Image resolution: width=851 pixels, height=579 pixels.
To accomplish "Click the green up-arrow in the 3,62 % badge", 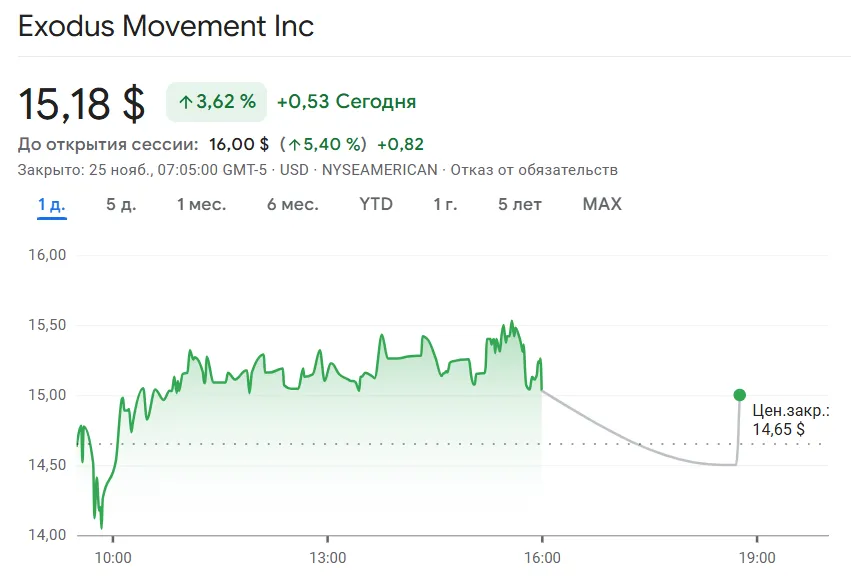I will pyautogui.click(x=185, y=102).
